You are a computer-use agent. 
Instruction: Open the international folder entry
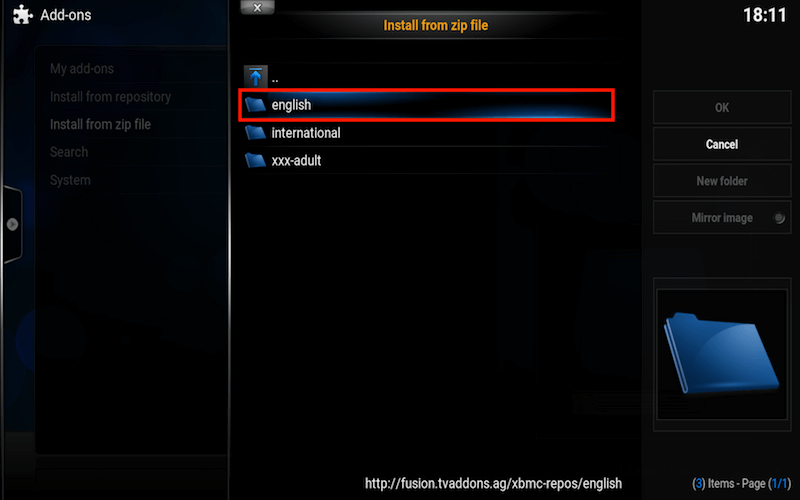(x=427, y=133)
